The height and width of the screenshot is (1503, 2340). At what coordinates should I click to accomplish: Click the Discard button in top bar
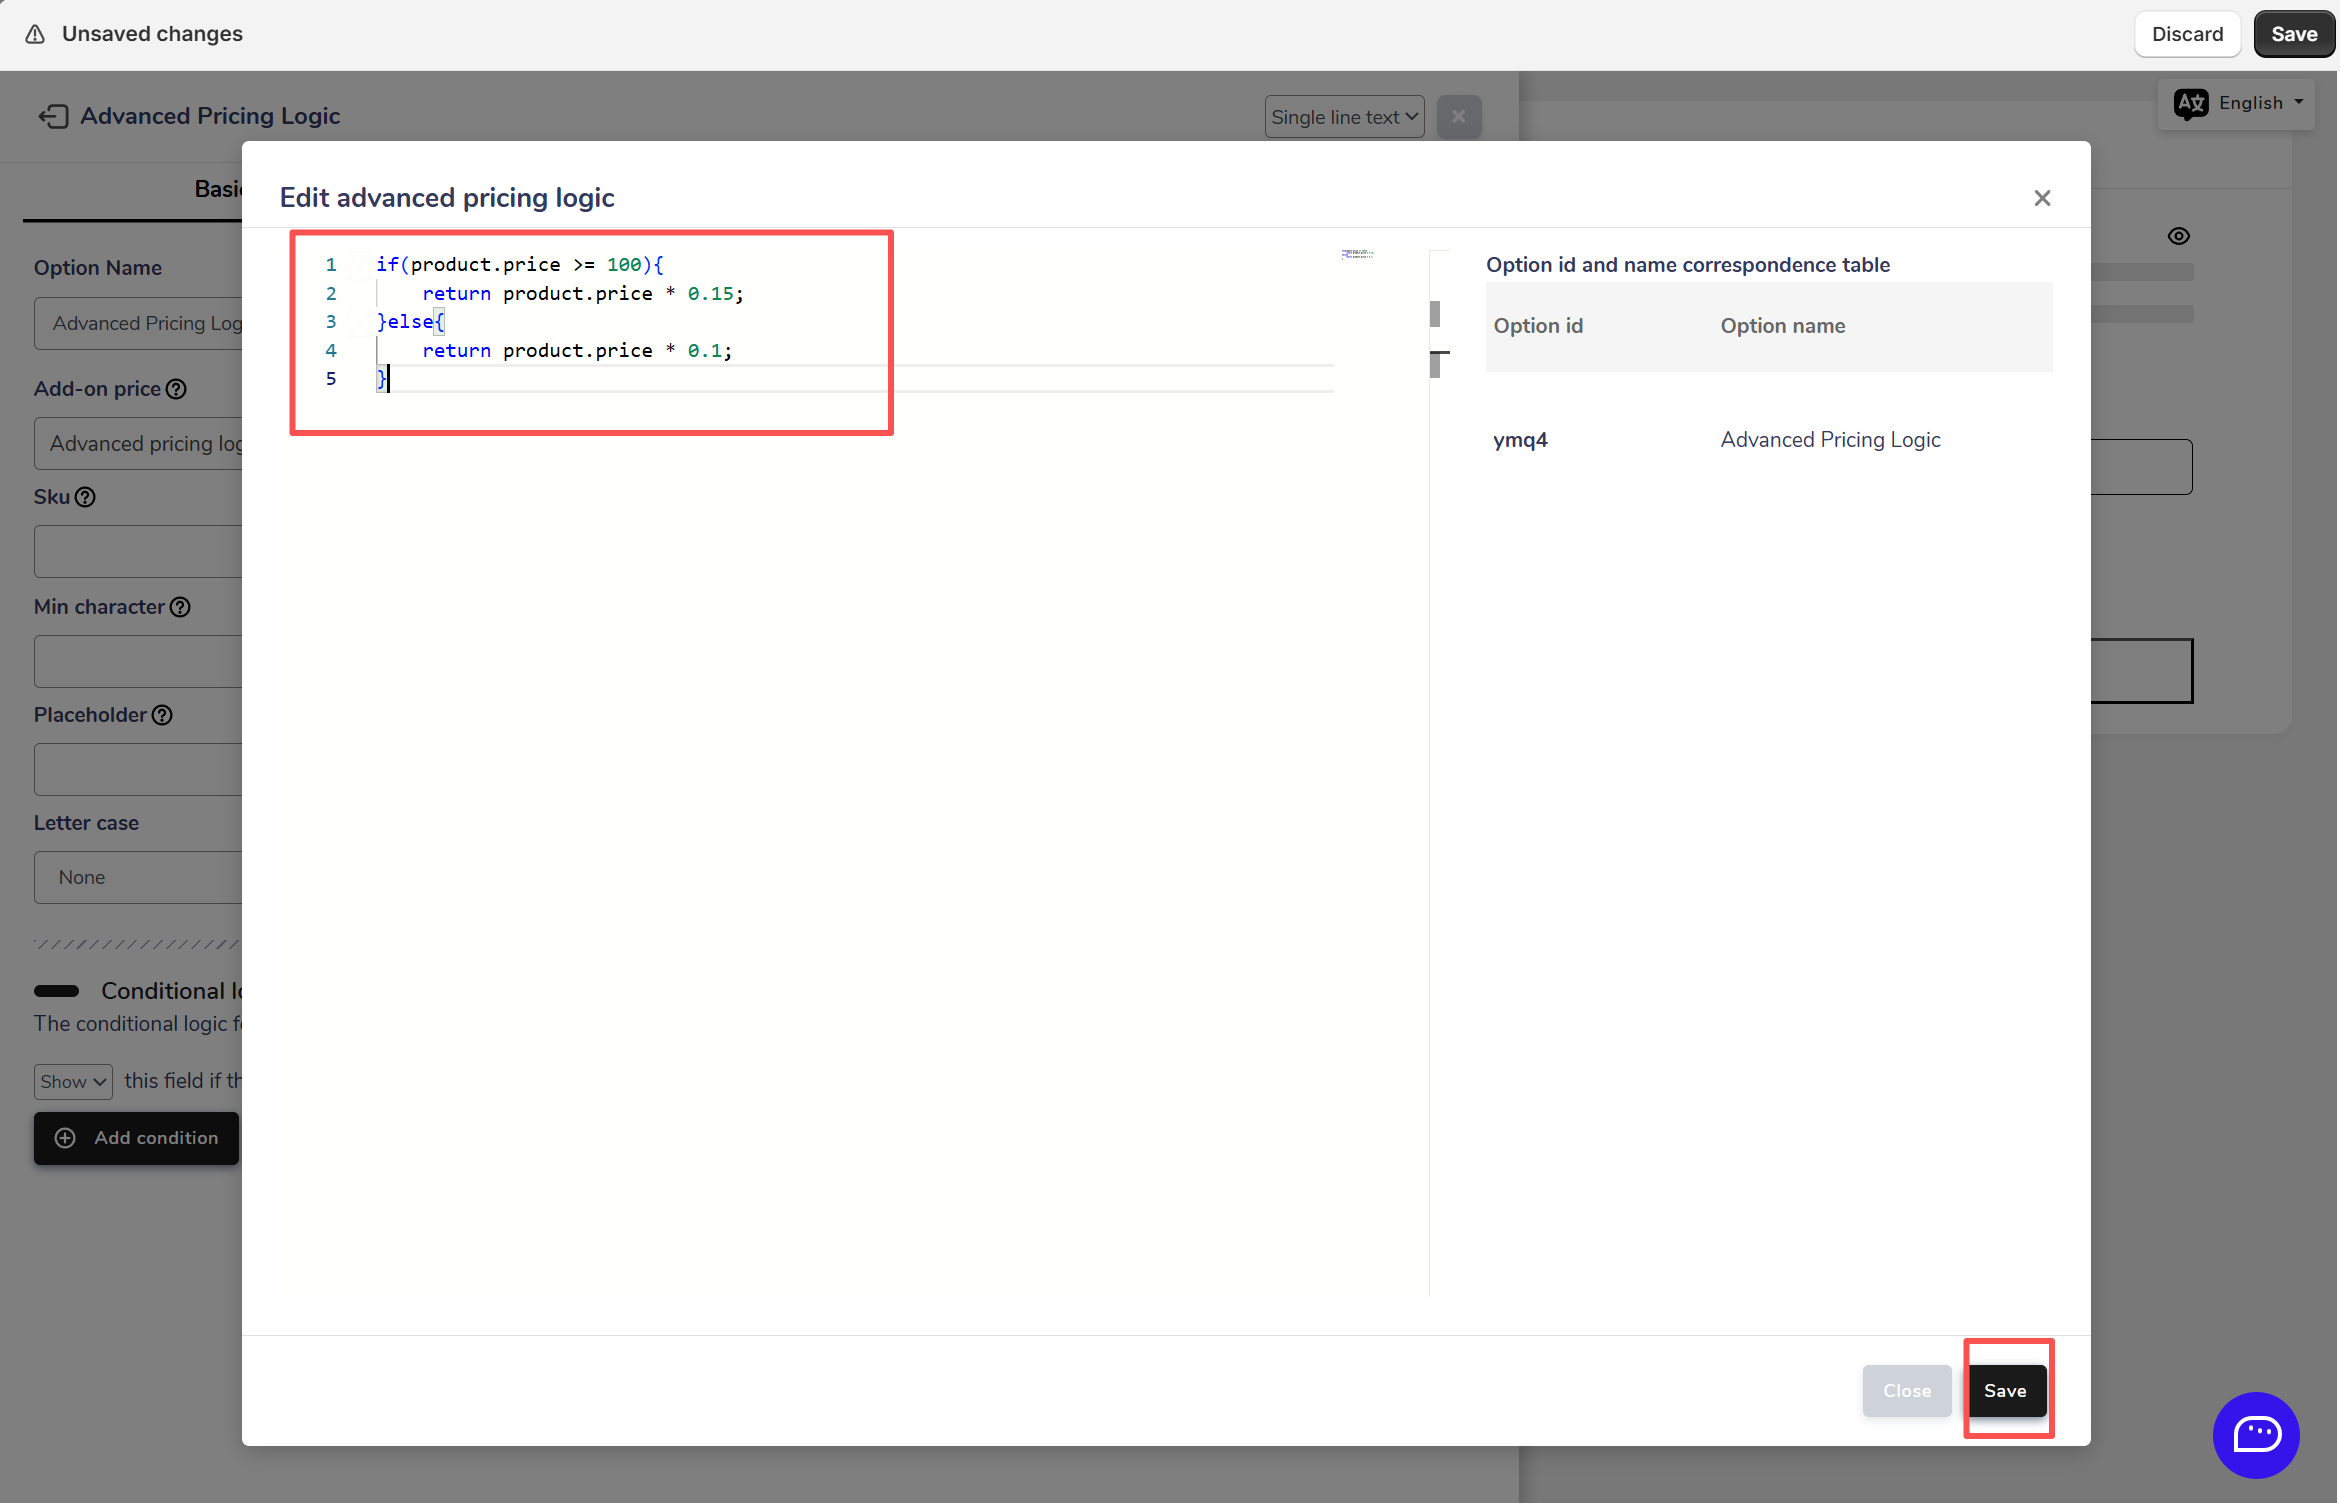(x=2187, y=34)
